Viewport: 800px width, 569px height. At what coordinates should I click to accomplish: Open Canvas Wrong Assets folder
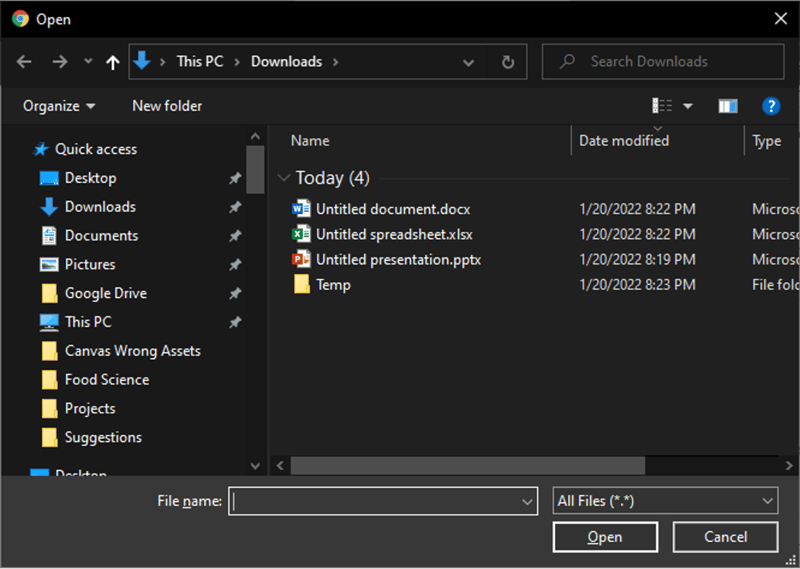pyautogui.click(x=133, y=351)
